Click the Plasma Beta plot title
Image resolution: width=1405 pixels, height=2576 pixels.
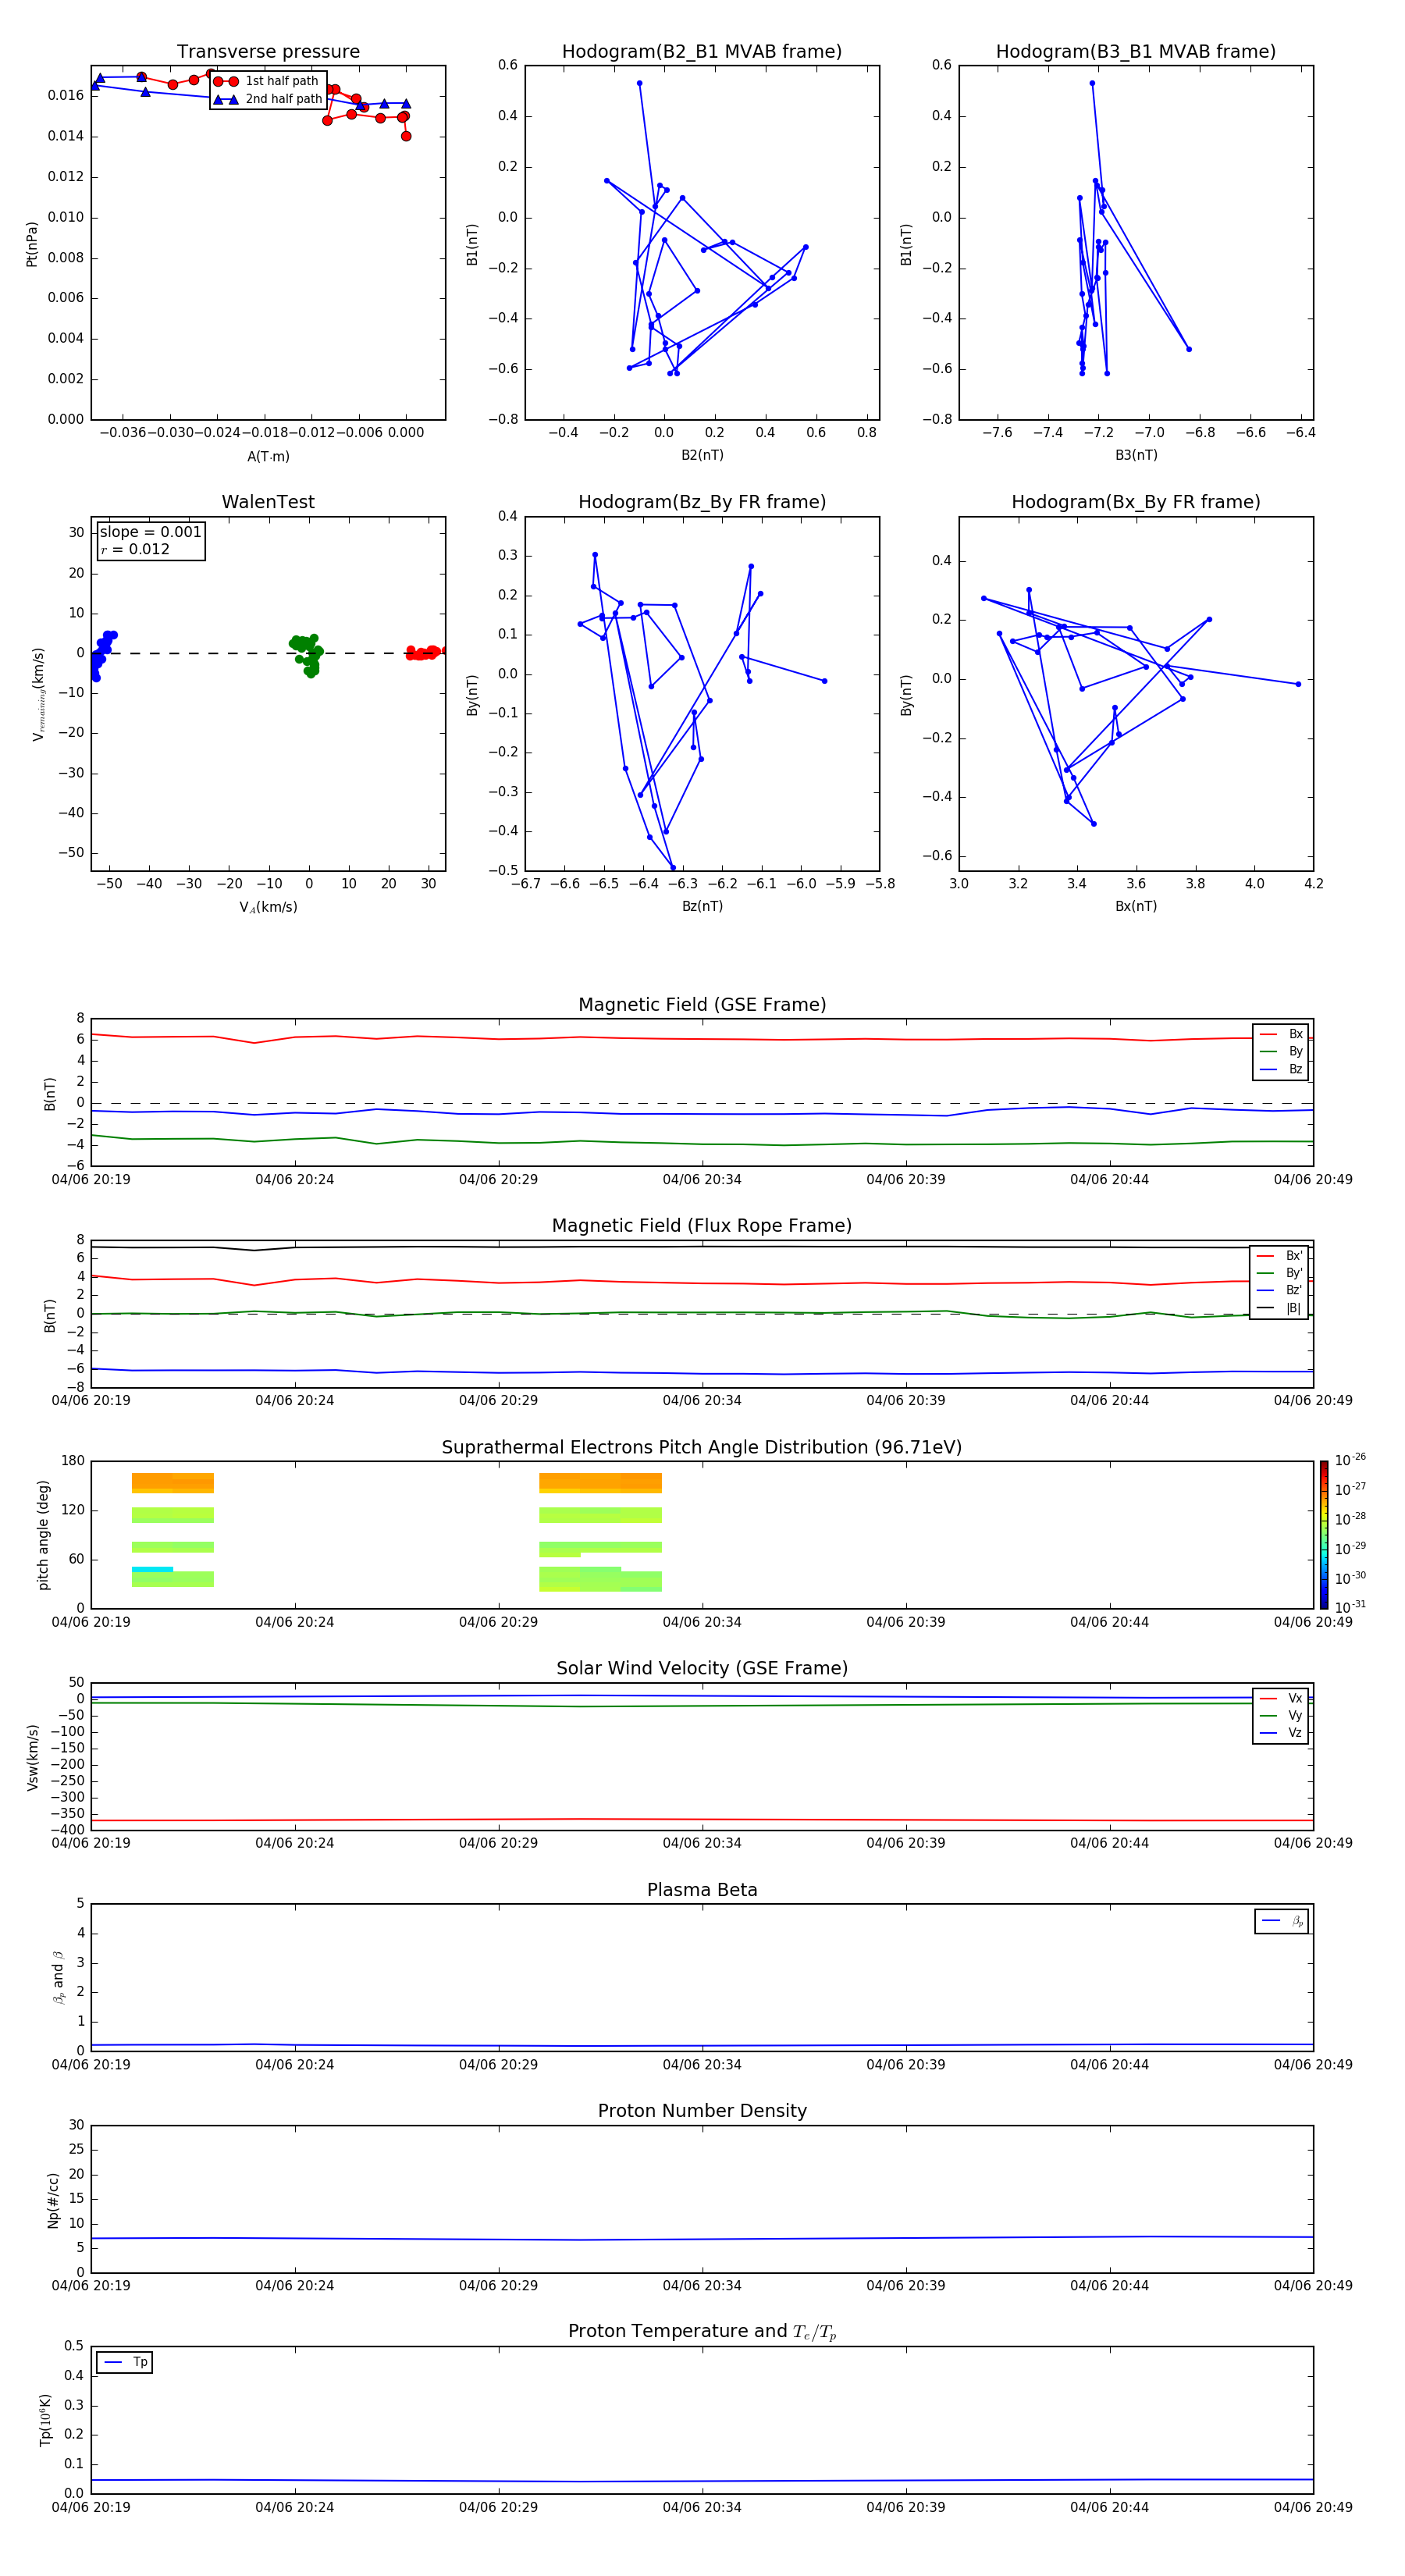pos(702,1890)
